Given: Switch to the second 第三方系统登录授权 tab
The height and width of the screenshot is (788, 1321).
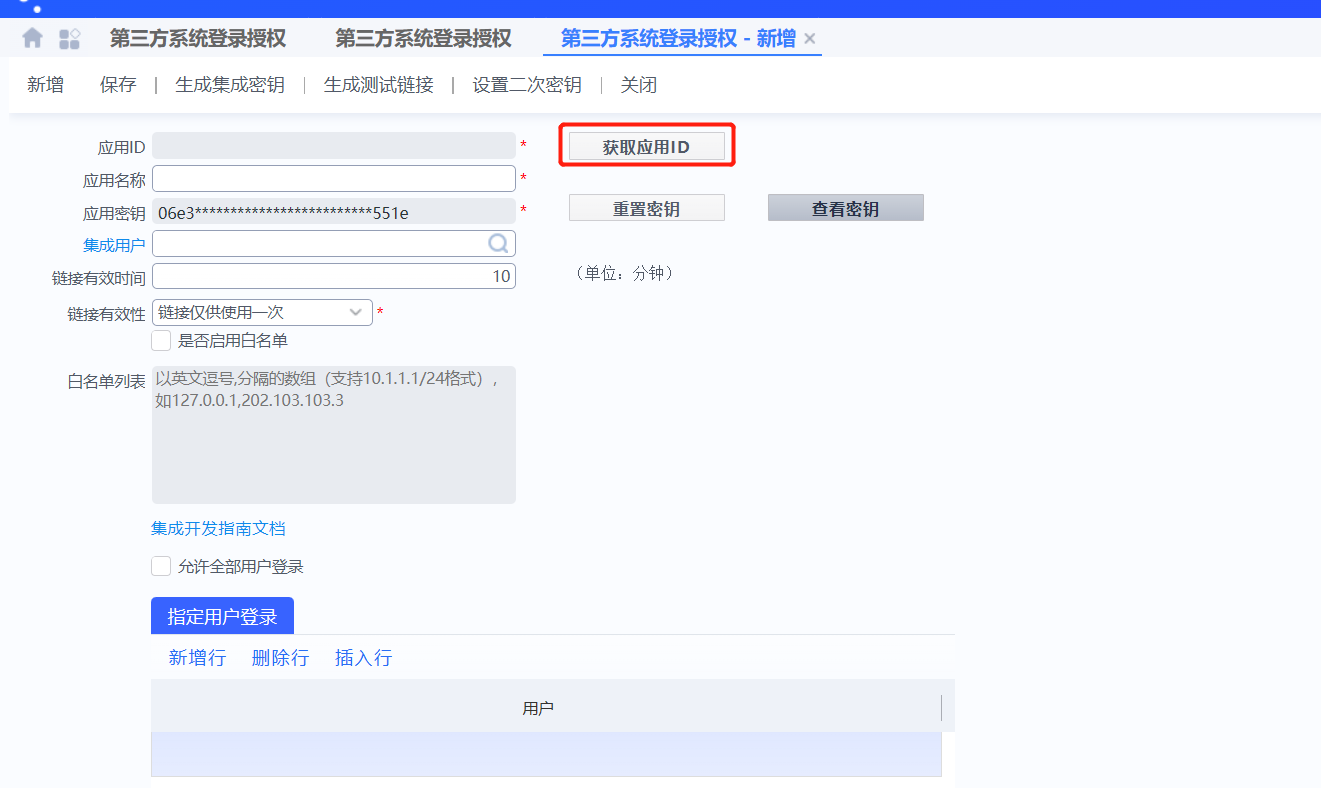Looking at the screenshot, I should click(423, 38).
